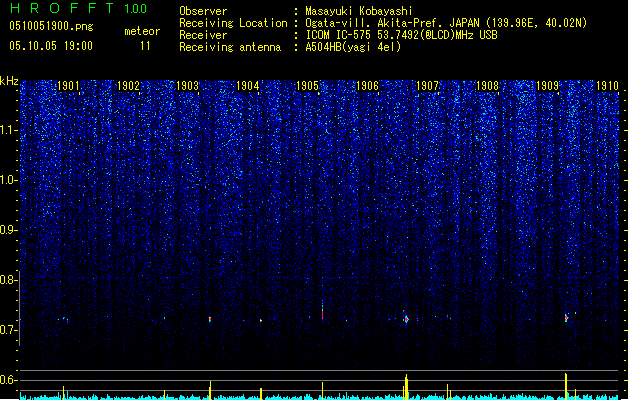Click the 1908 time marker
The width and height of the screenshot is (629, 400).
tap(487, 86)
